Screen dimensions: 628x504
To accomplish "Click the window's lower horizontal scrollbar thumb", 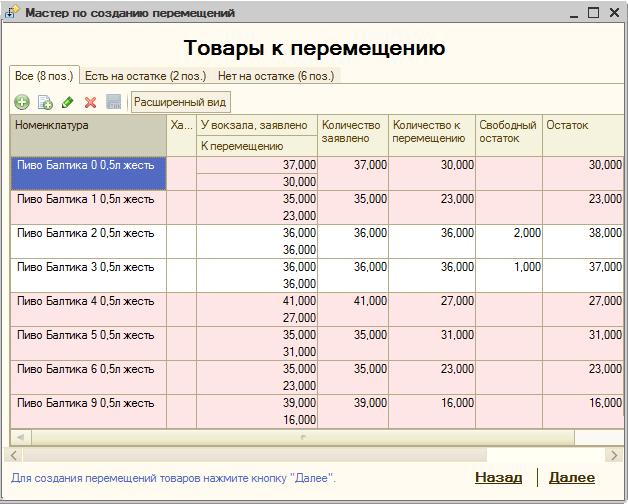I will coord(255,455).
